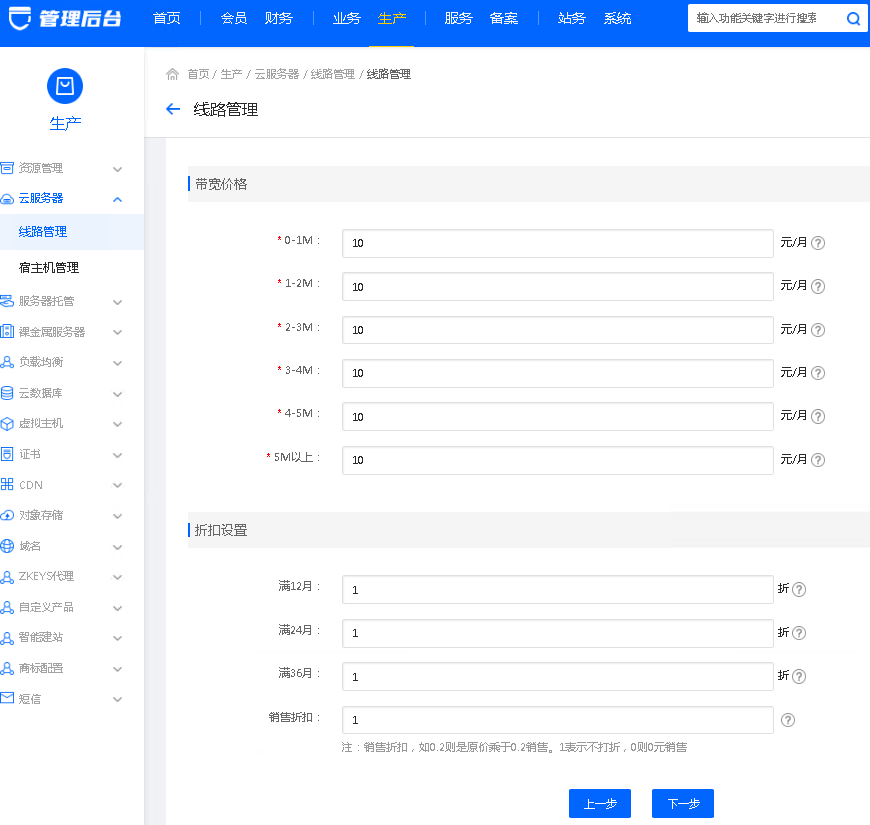Click 上一步 button
870x825 pixels.
600,803
